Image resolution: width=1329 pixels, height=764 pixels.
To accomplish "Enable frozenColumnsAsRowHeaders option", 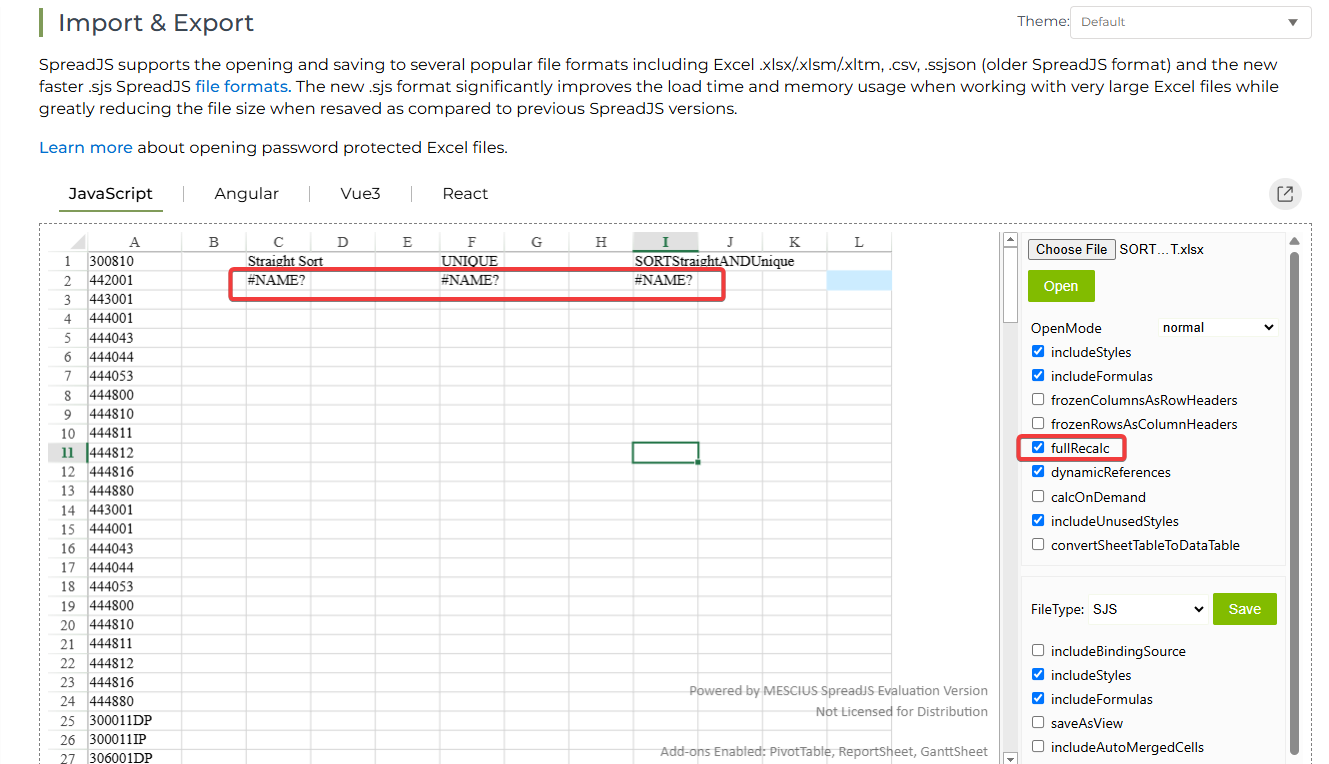I will click(1038, 400).
